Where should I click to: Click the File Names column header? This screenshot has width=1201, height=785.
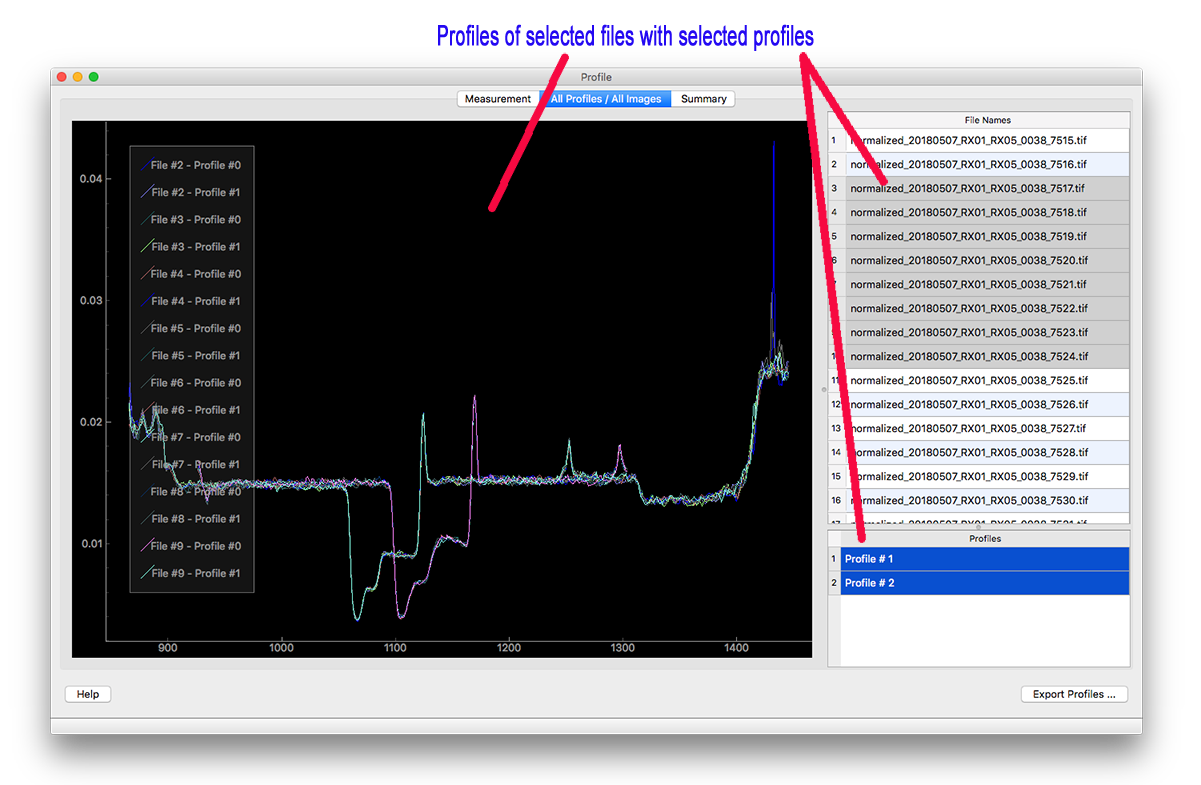coord(986,120)
